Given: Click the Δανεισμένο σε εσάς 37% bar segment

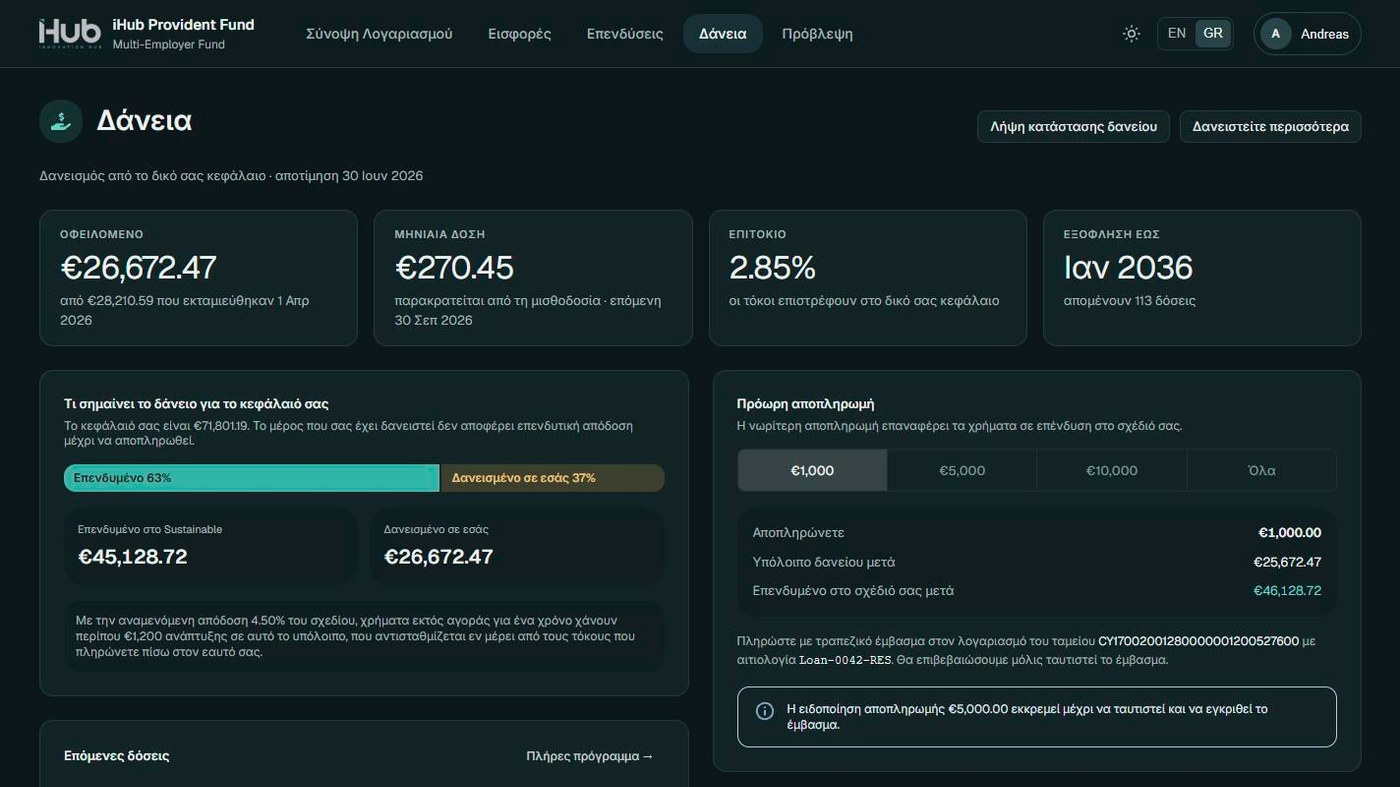Looking at the screenshot, I should 552,478.
